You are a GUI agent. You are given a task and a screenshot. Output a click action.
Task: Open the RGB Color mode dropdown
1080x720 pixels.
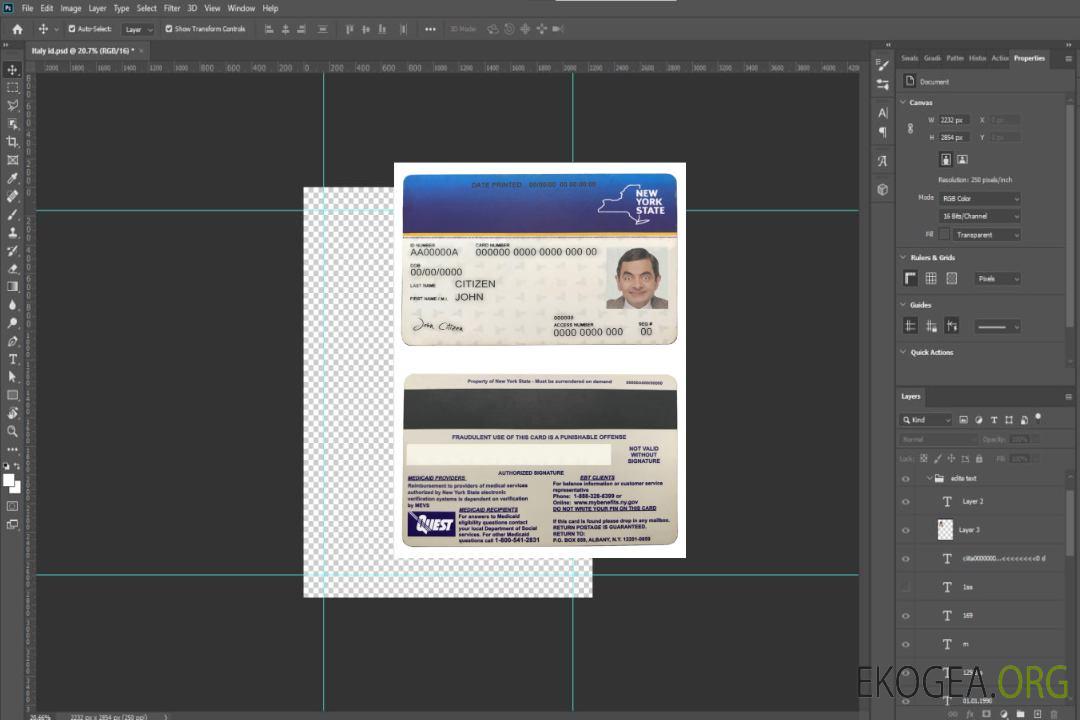[x=980, y=198]
